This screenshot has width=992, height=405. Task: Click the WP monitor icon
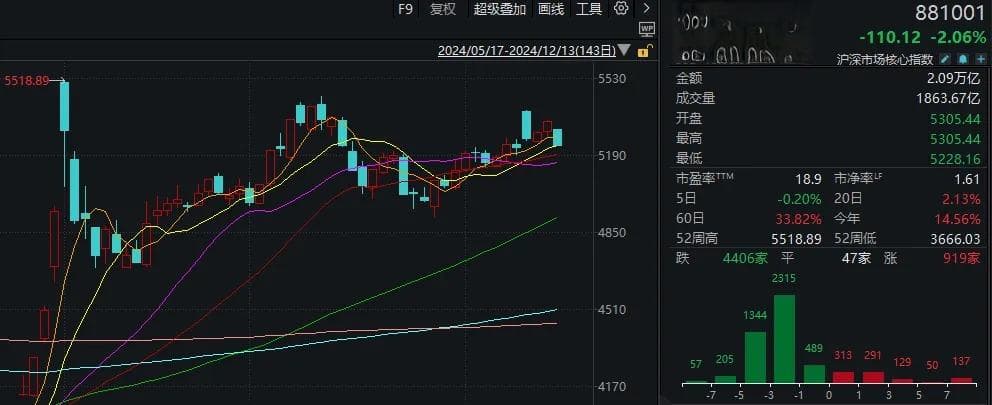click(x=646, y=28)
